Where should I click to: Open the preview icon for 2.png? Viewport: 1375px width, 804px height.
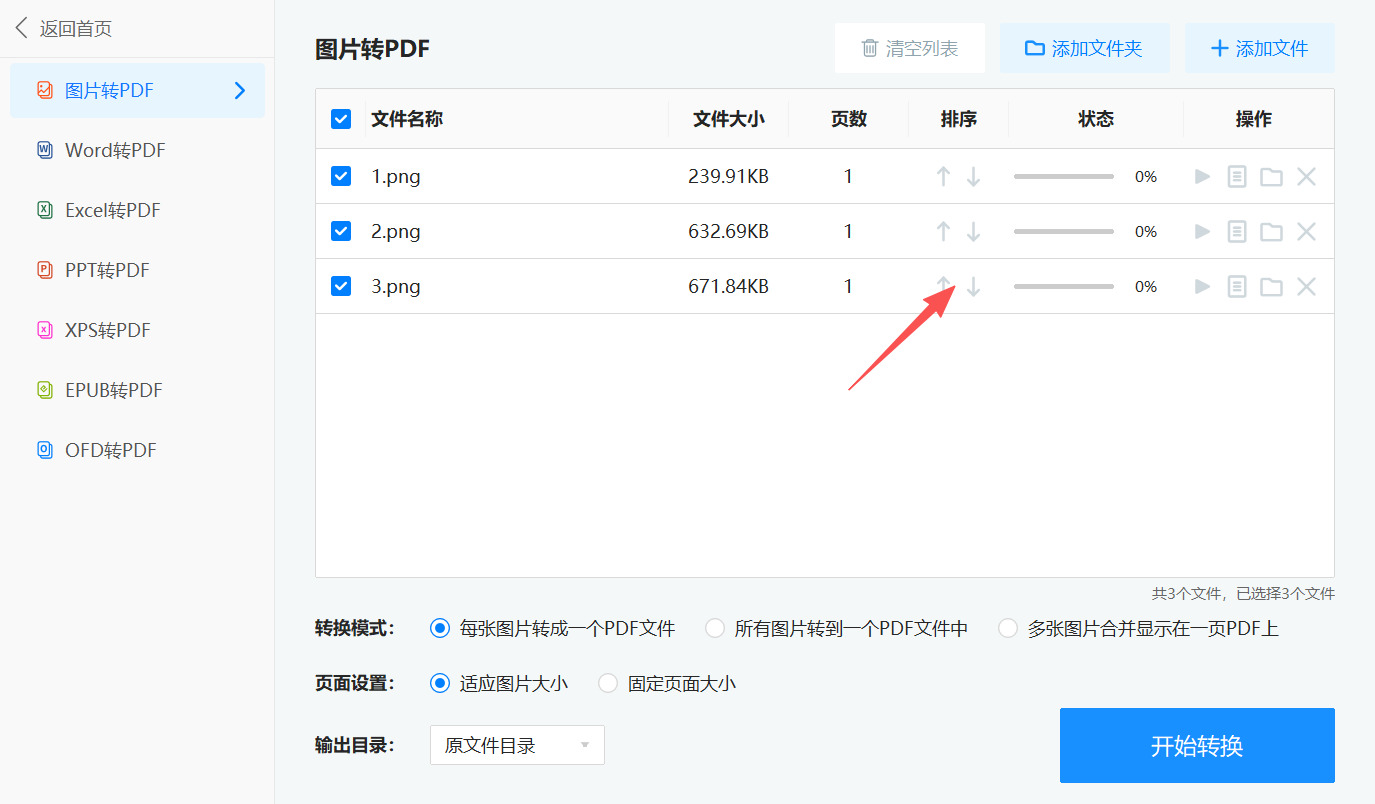1236,231
